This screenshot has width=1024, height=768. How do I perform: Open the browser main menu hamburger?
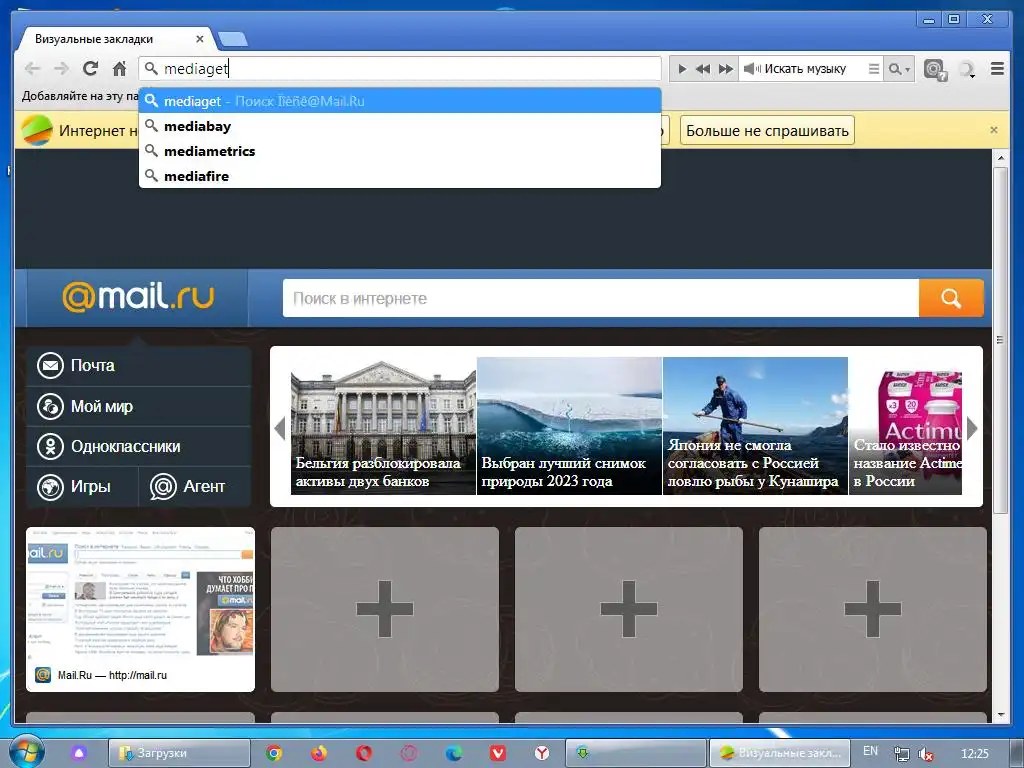coord(997,68)
